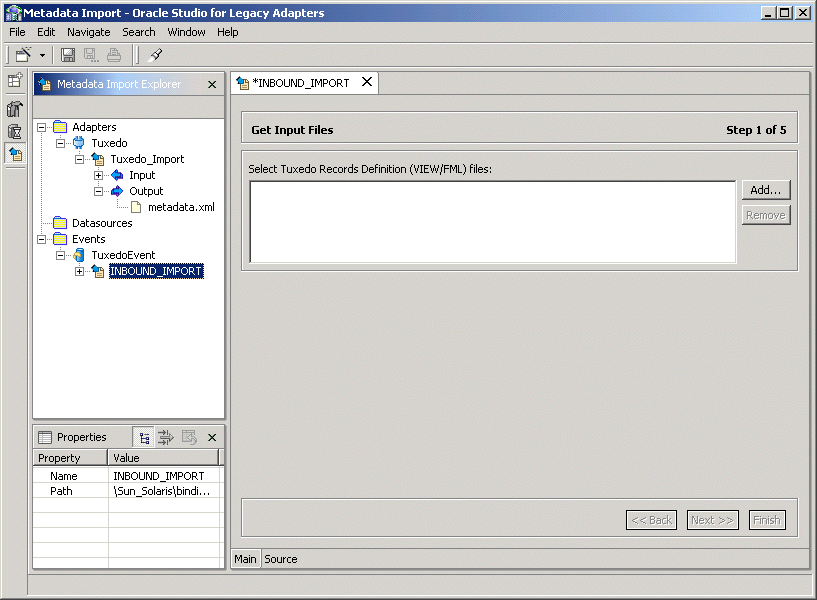The width and height of the screenshot is (817, 600).
Task: Click the Output arrow icon
Action: 117,191
